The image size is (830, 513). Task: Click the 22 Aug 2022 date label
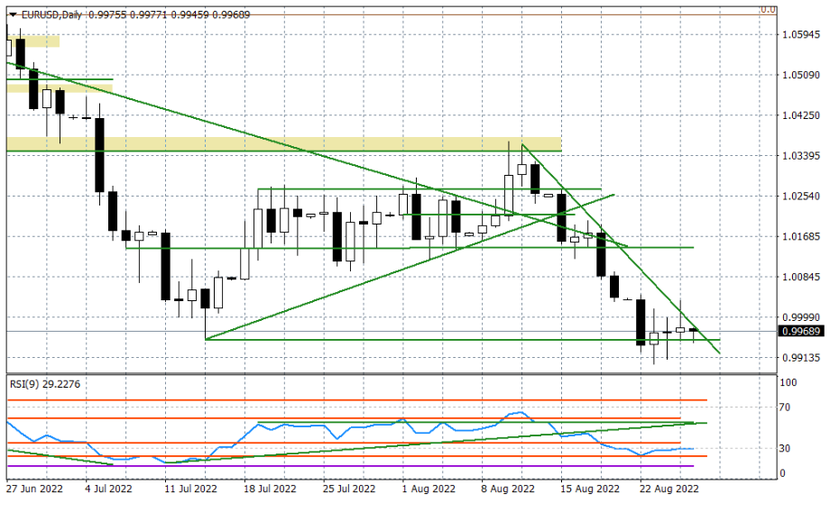click(x=669, y=489)
